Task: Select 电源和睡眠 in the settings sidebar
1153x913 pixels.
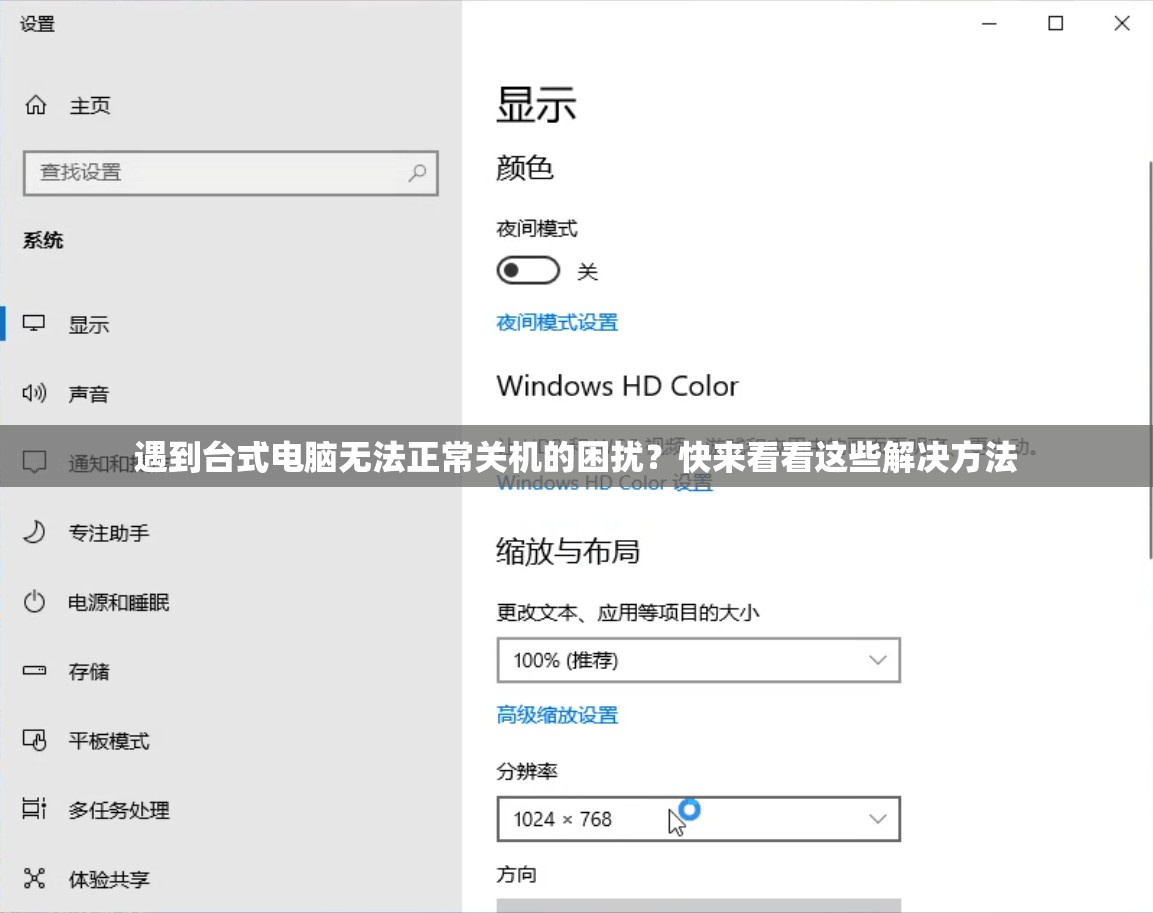Action: point(118,602)
